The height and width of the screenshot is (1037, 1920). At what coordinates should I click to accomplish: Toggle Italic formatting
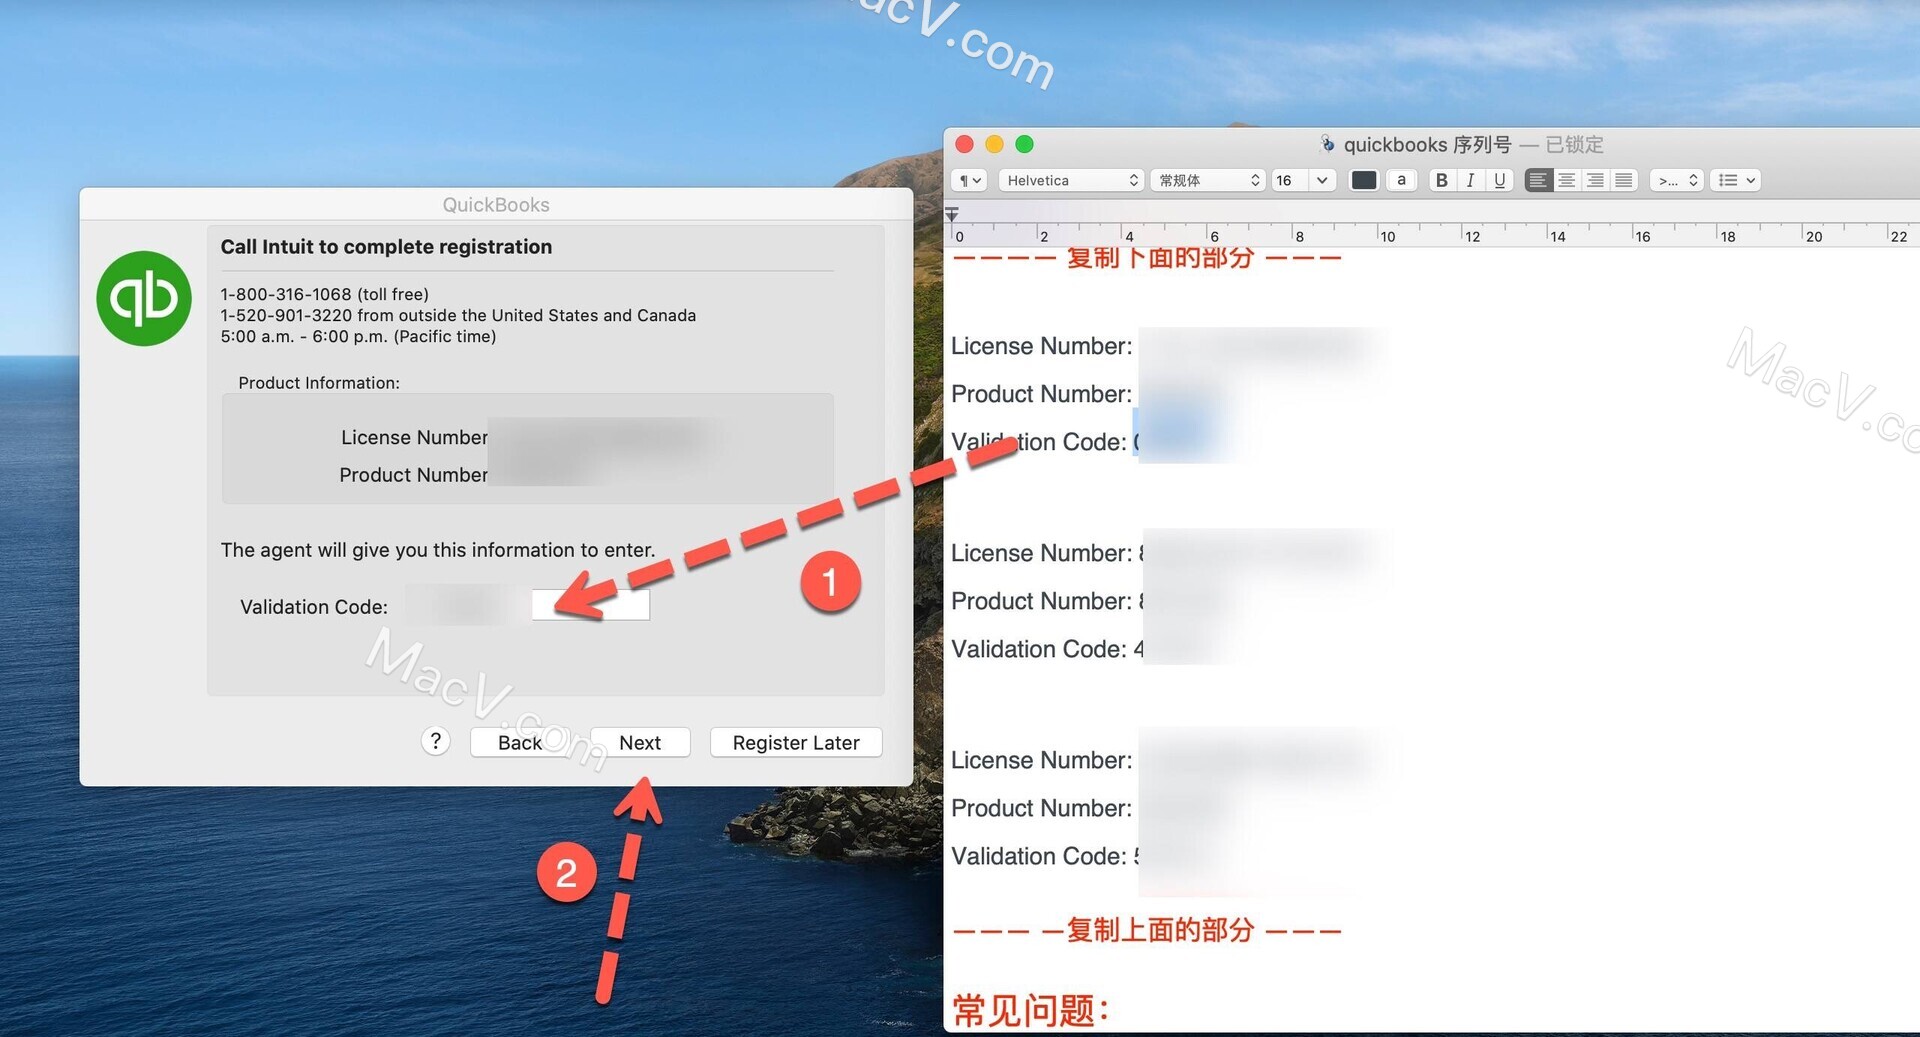[x=1470, y=180]
